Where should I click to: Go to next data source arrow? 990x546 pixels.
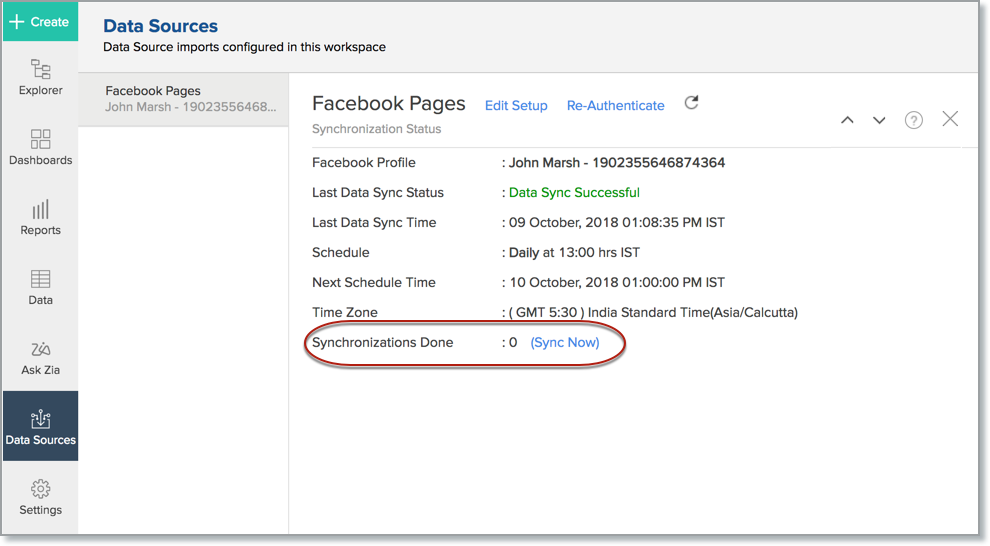pos(879,120)
